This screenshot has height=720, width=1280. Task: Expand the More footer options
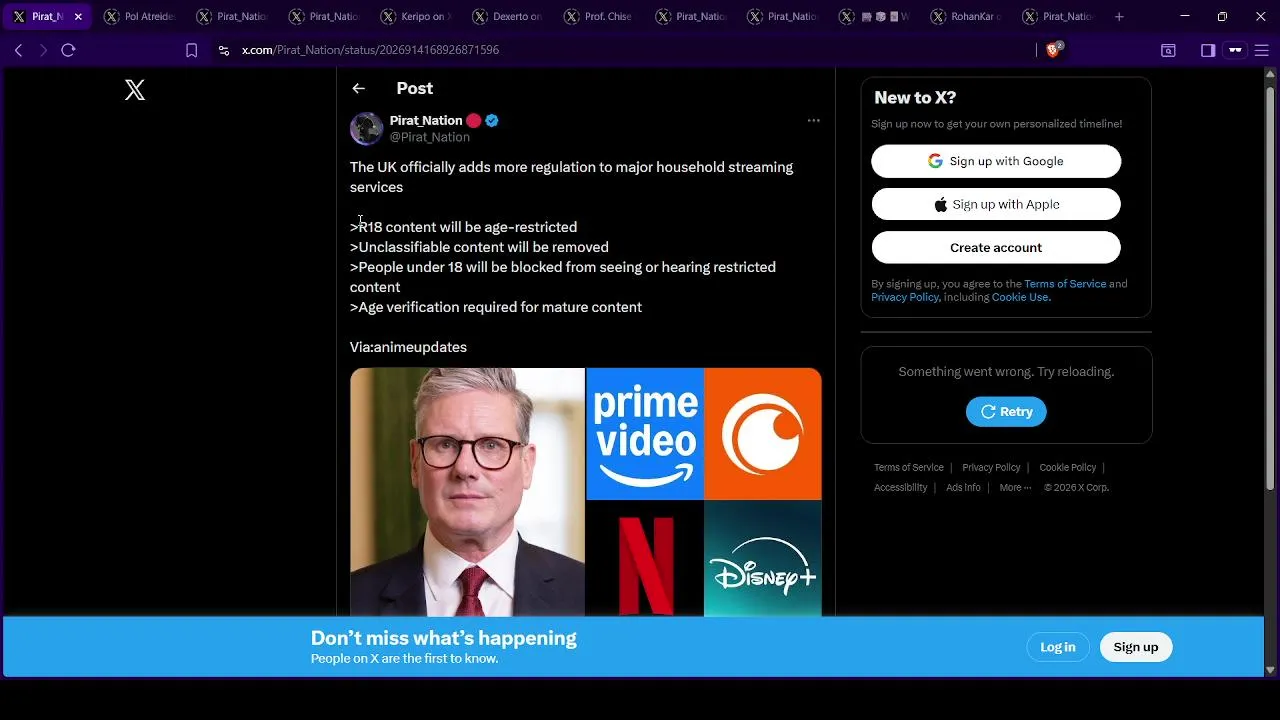1015,488
